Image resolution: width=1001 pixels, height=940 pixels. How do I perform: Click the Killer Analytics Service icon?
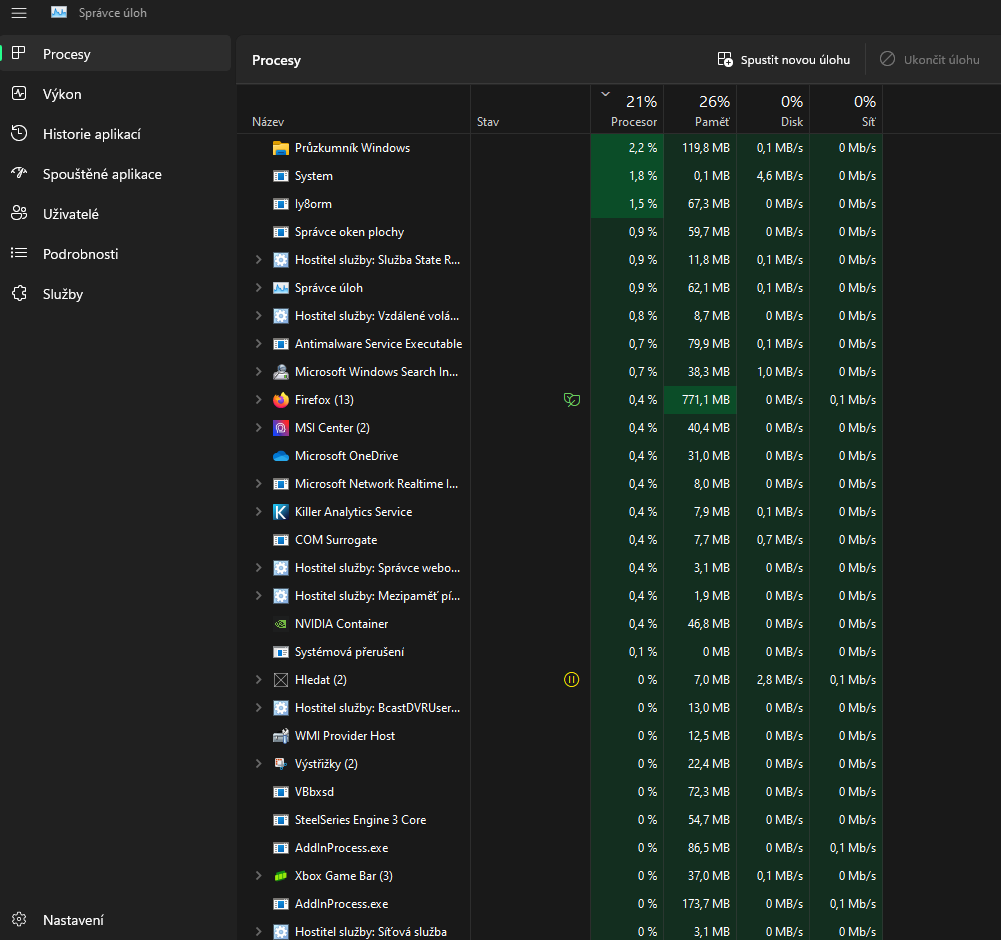281,512
